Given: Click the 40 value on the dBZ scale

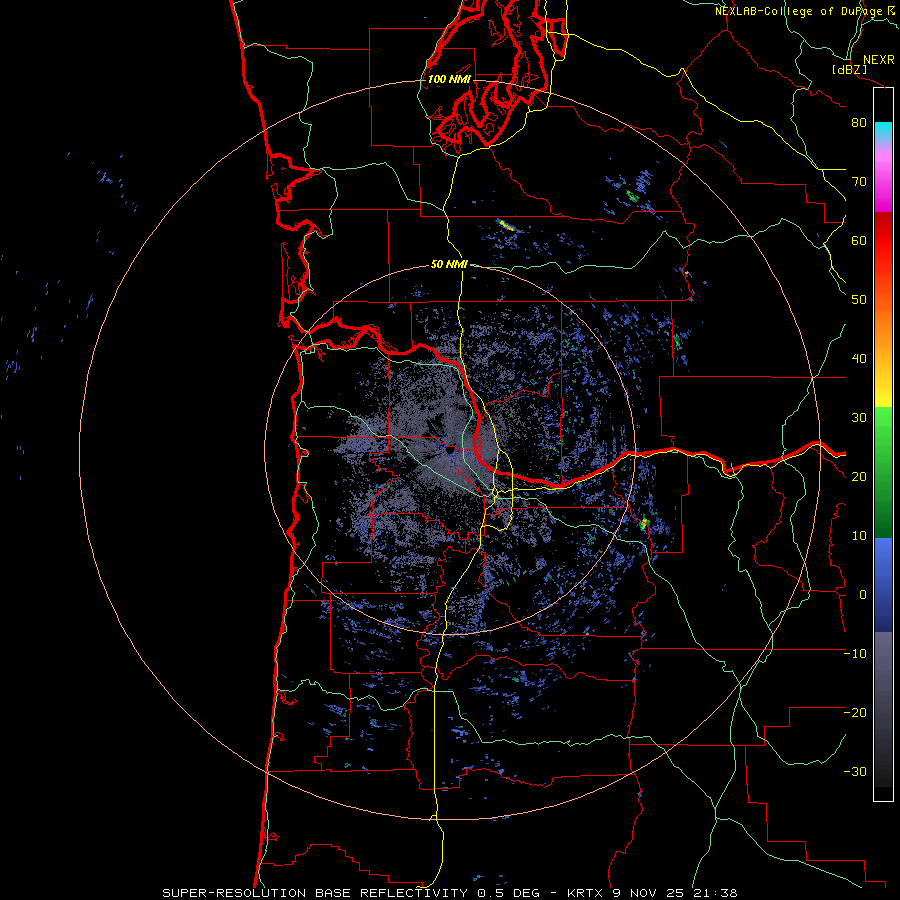Looking at the screenshot, I should click(x=859, y=359).
